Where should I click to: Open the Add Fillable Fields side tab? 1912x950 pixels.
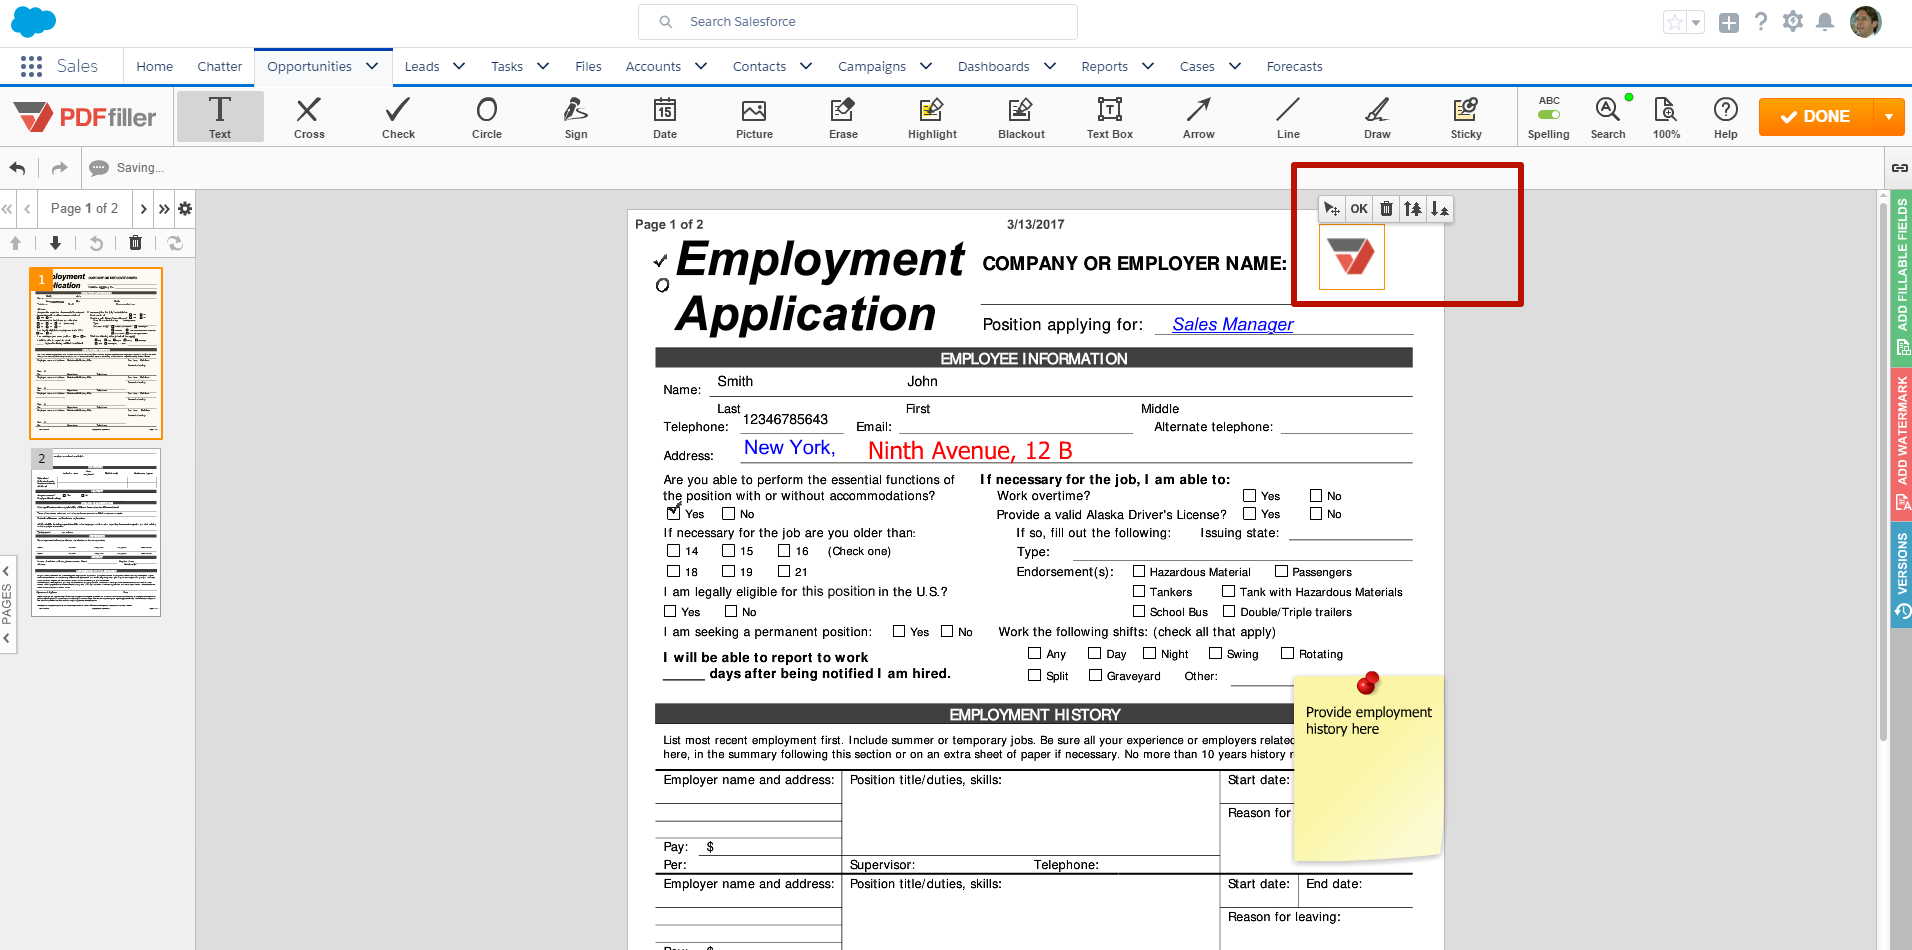[1902, 277]
